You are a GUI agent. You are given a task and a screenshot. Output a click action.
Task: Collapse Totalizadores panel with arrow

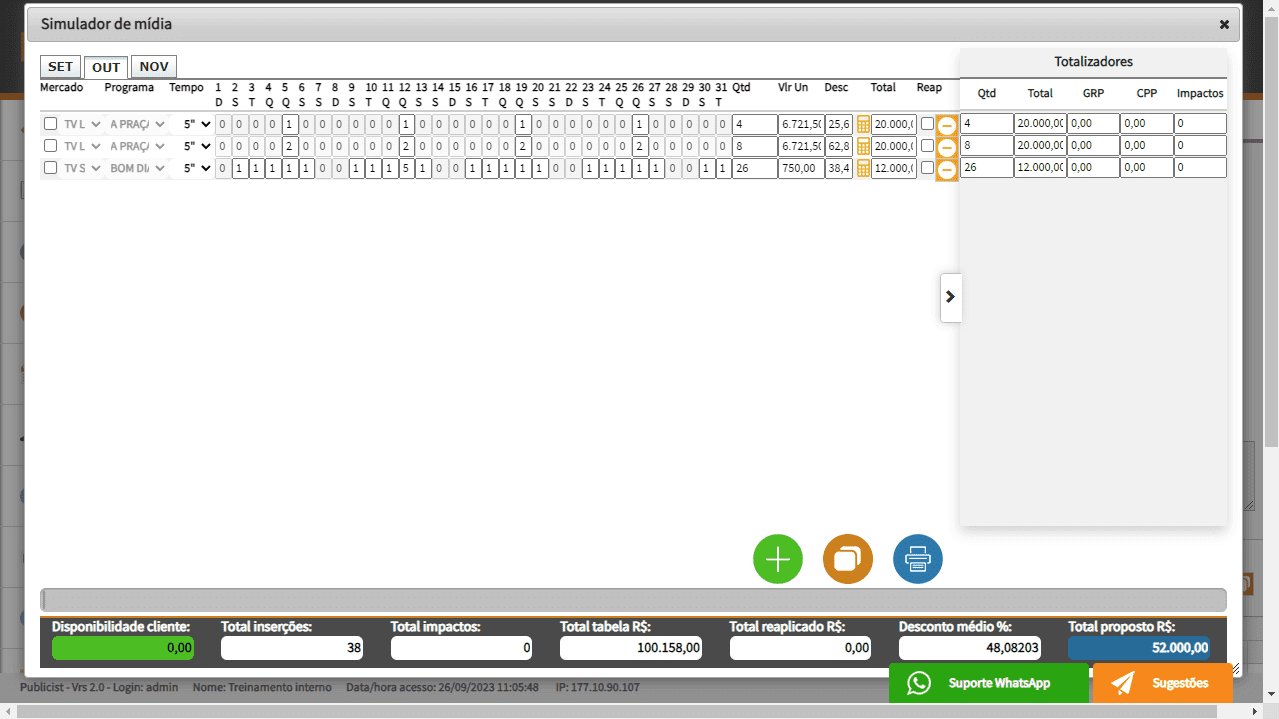click(950, 297)
